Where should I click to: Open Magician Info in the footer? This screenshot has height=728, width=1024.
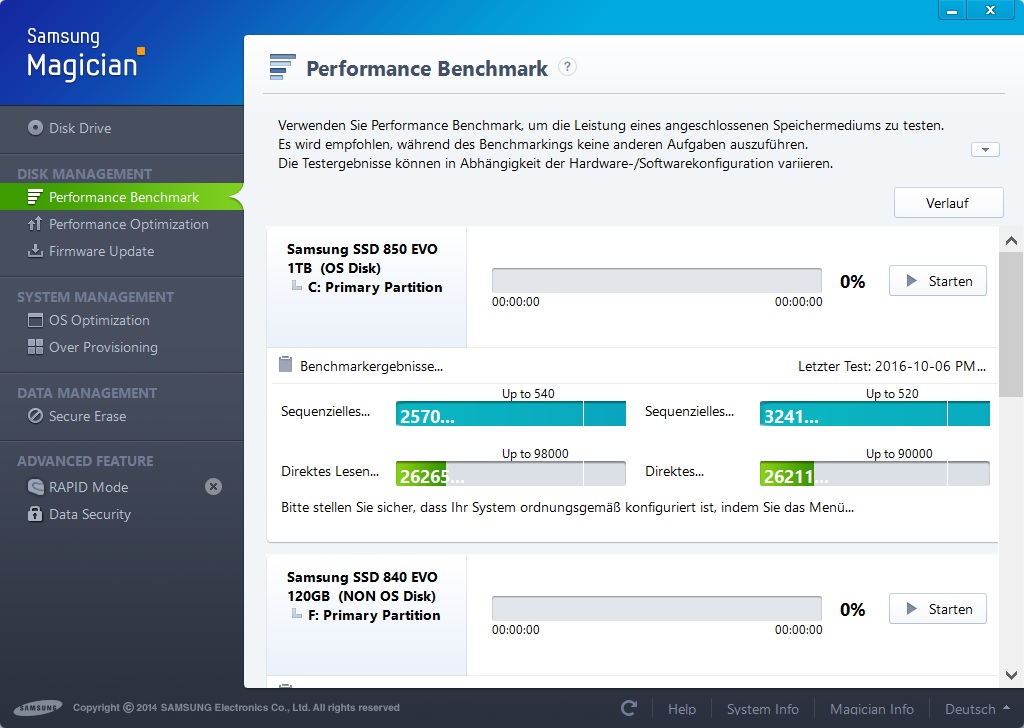tap(872, 709)
